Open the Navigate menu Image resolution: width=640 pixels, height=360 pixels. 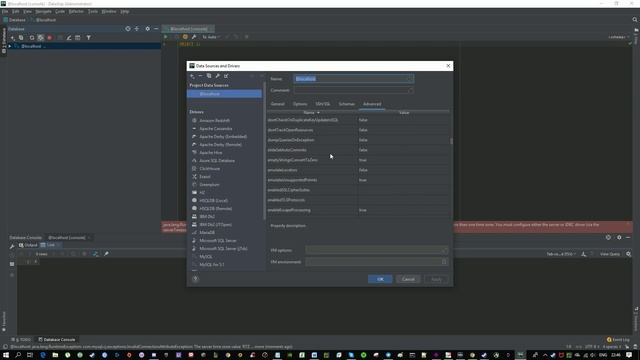pyautogui.click(x=43, y=11)
